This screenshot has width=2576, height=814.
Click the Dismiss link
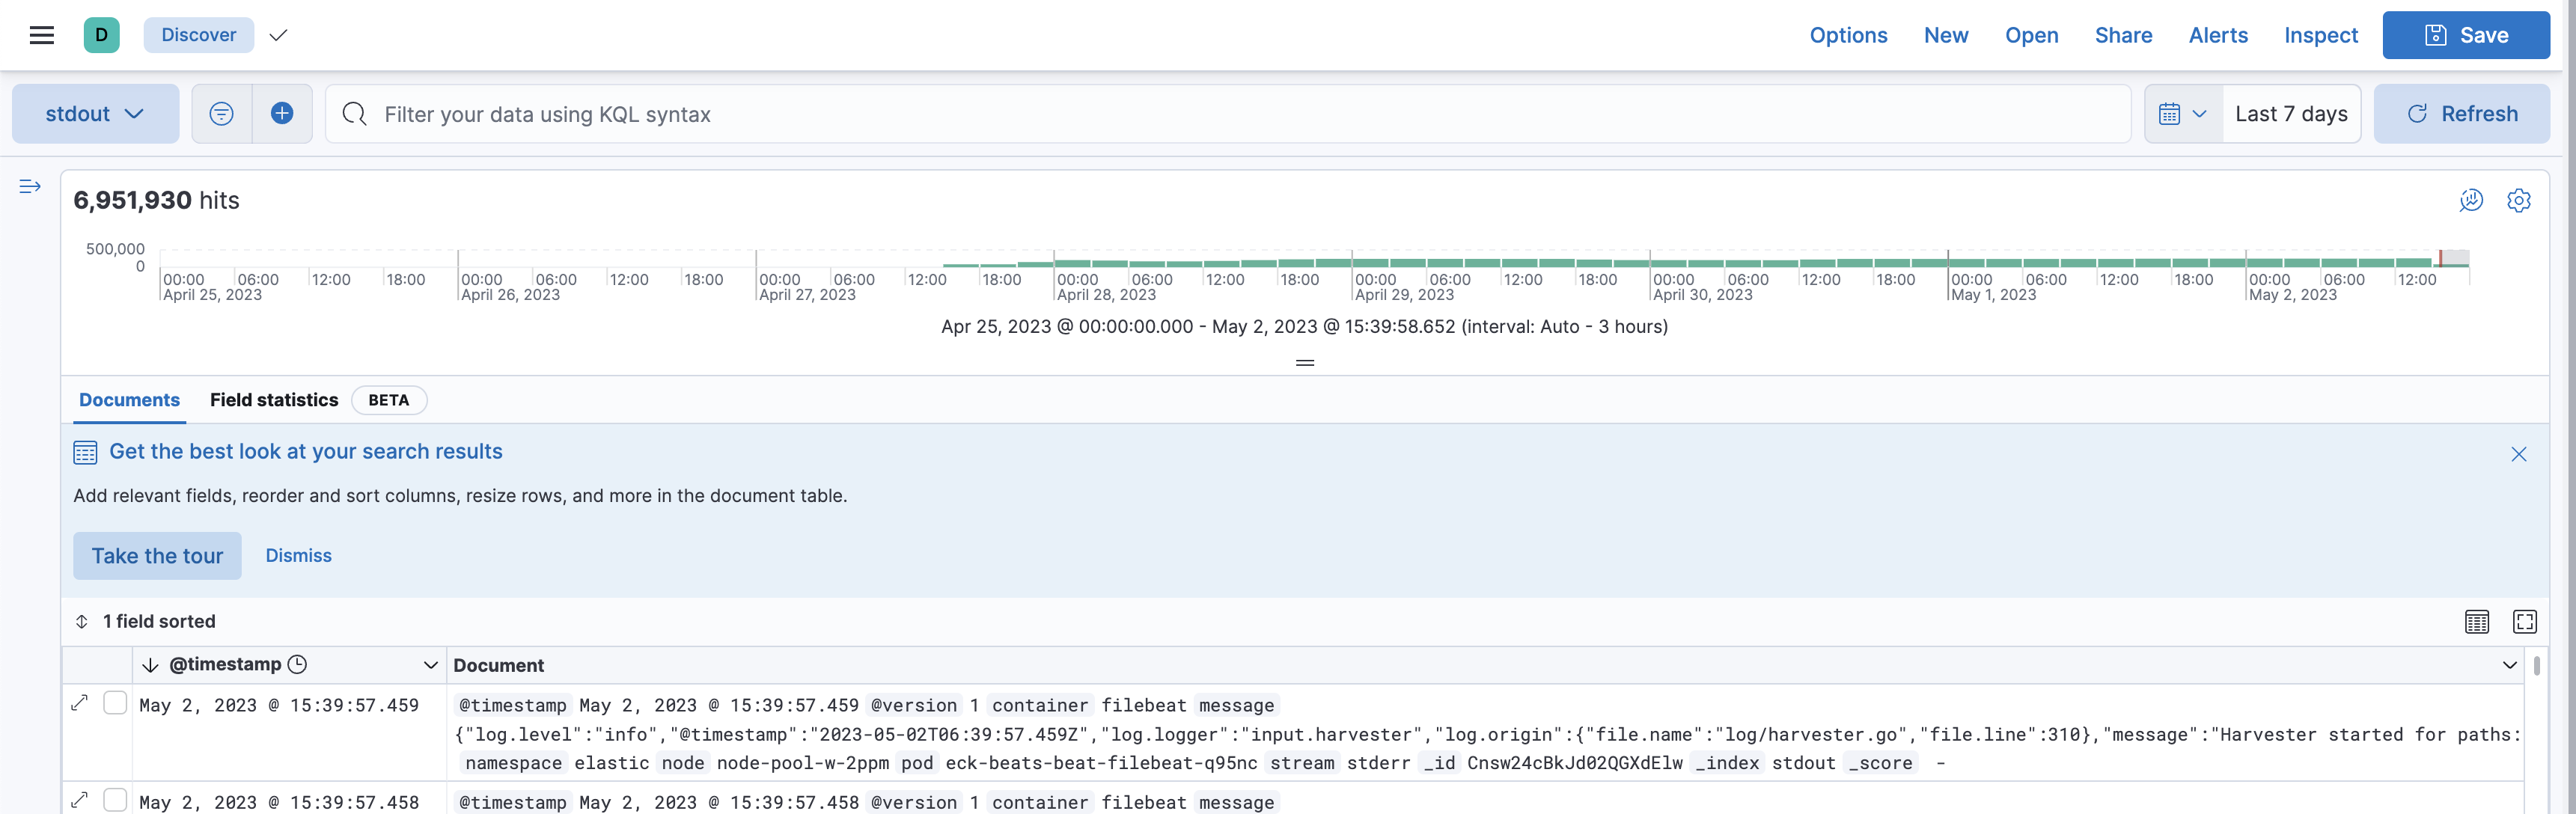298,556
